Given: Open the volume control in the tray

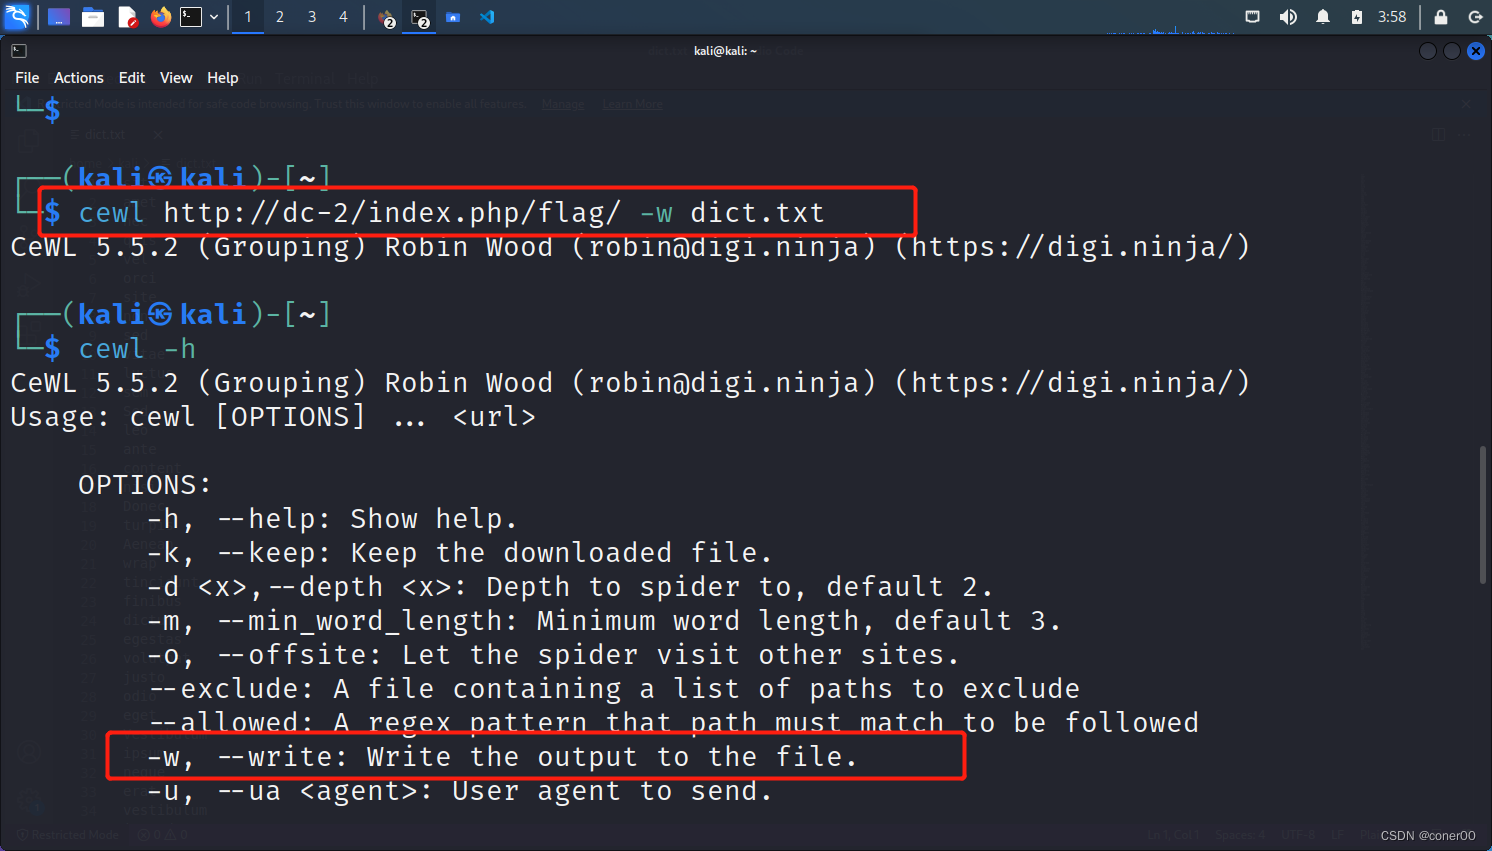Looking at the screenshot, I should 1288,17.
